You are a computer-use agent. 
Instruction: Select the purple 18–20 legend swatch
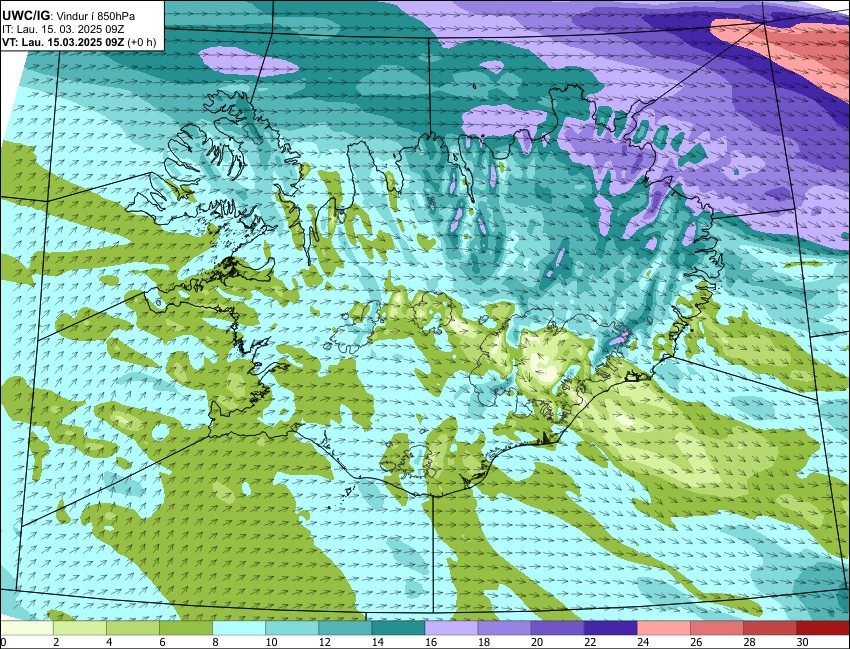[505, 628]
